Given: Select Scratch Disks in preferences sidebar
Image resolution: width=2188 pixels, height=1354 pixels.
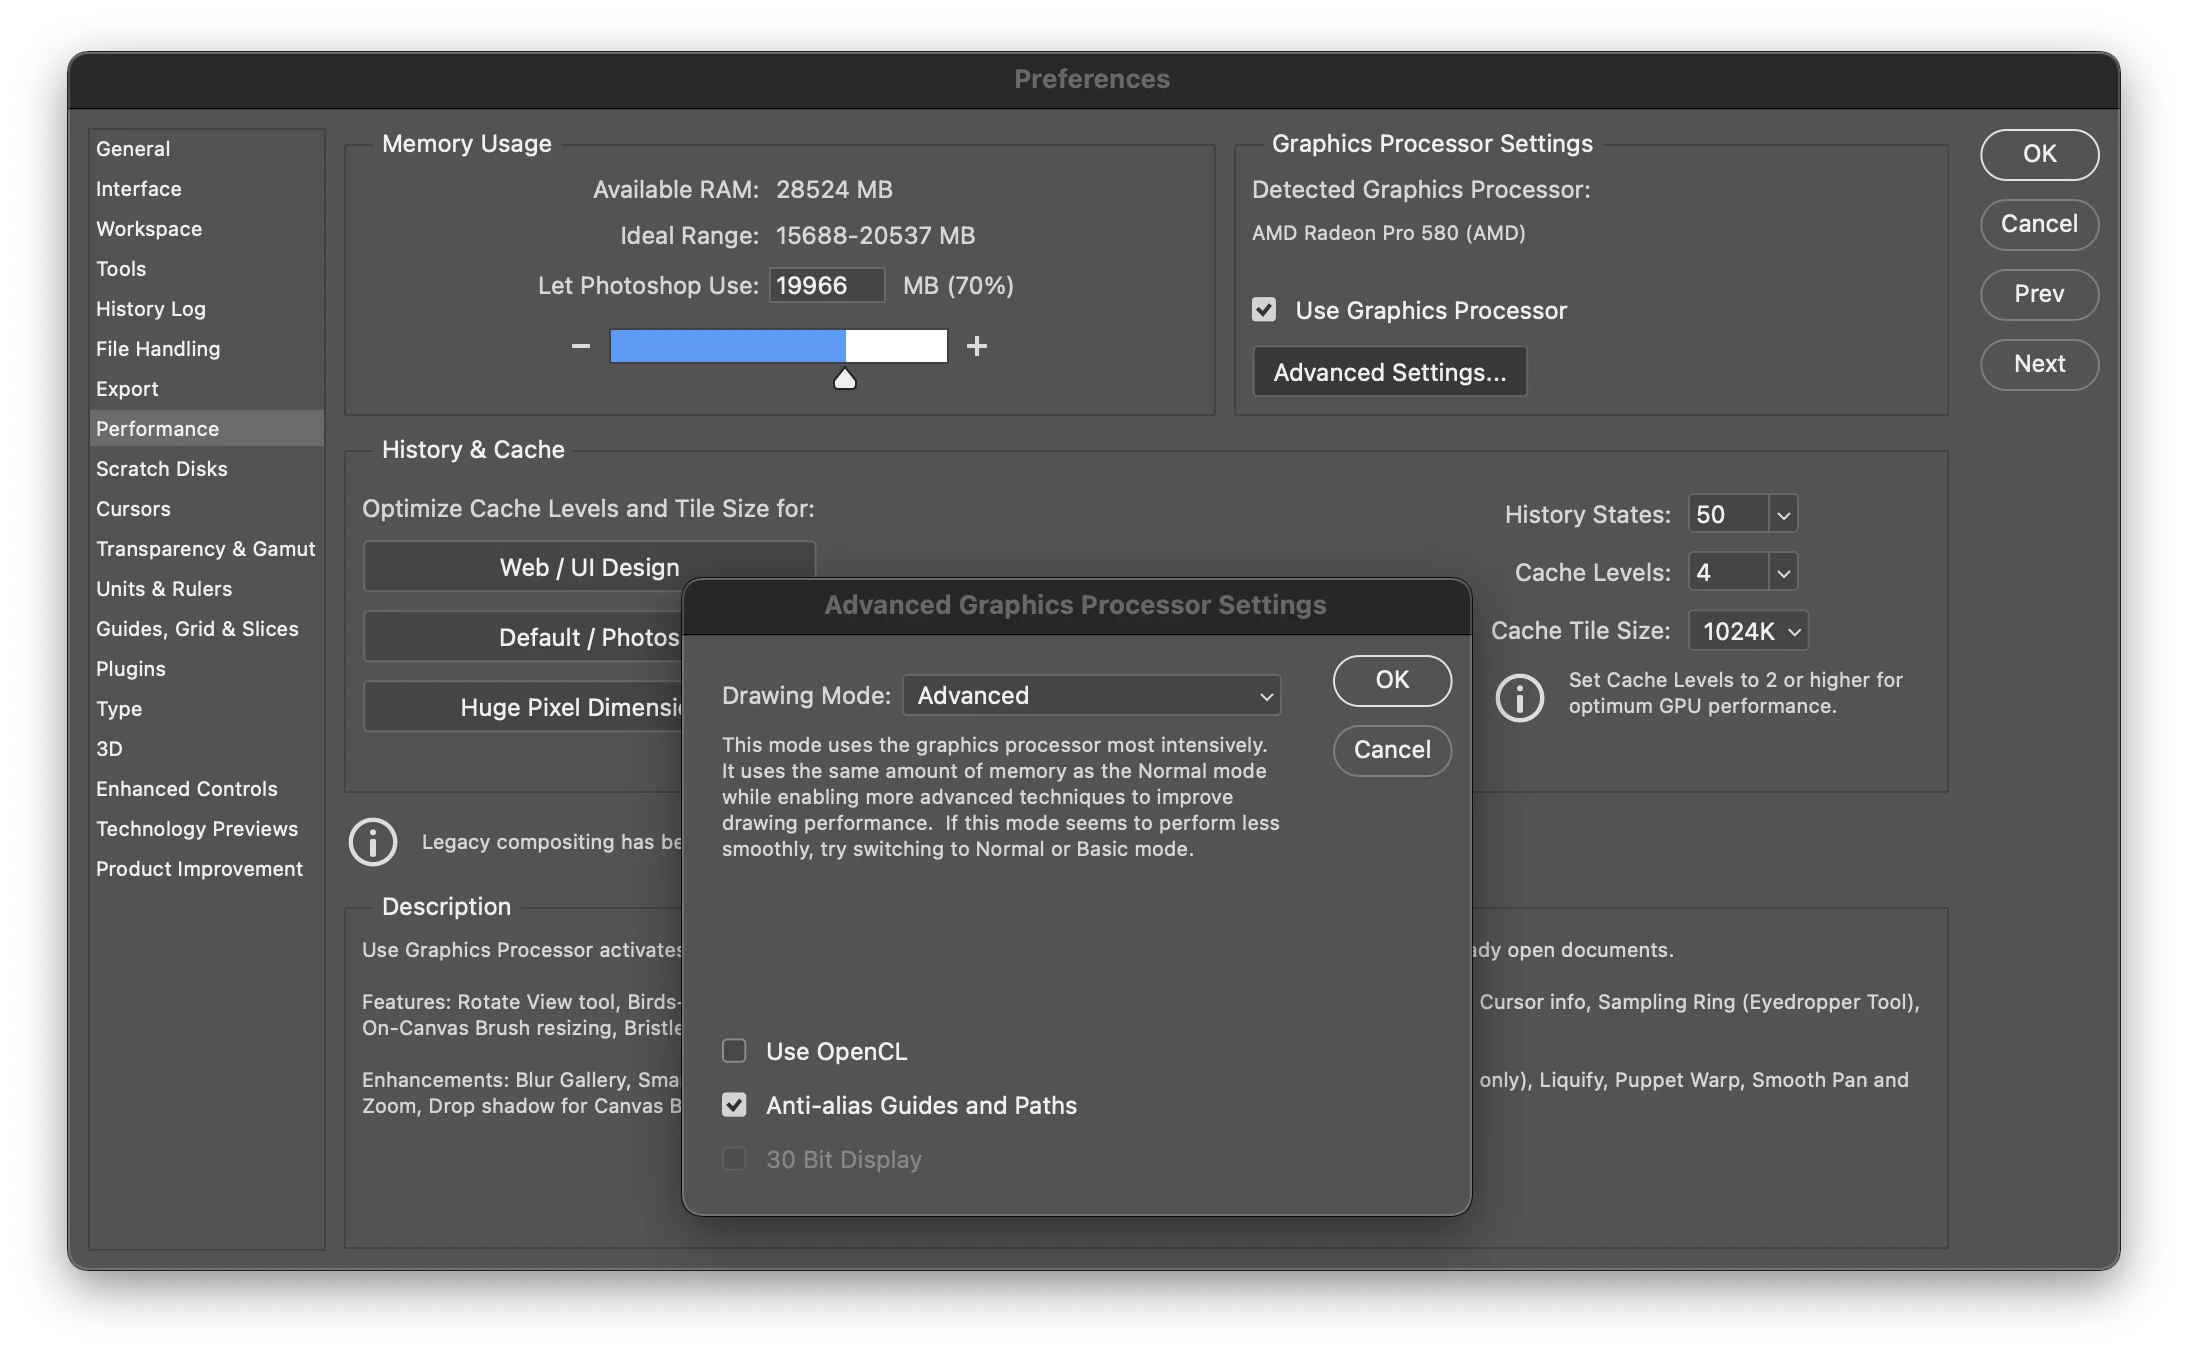Looking at the screenshot, I should click(162, 469).
